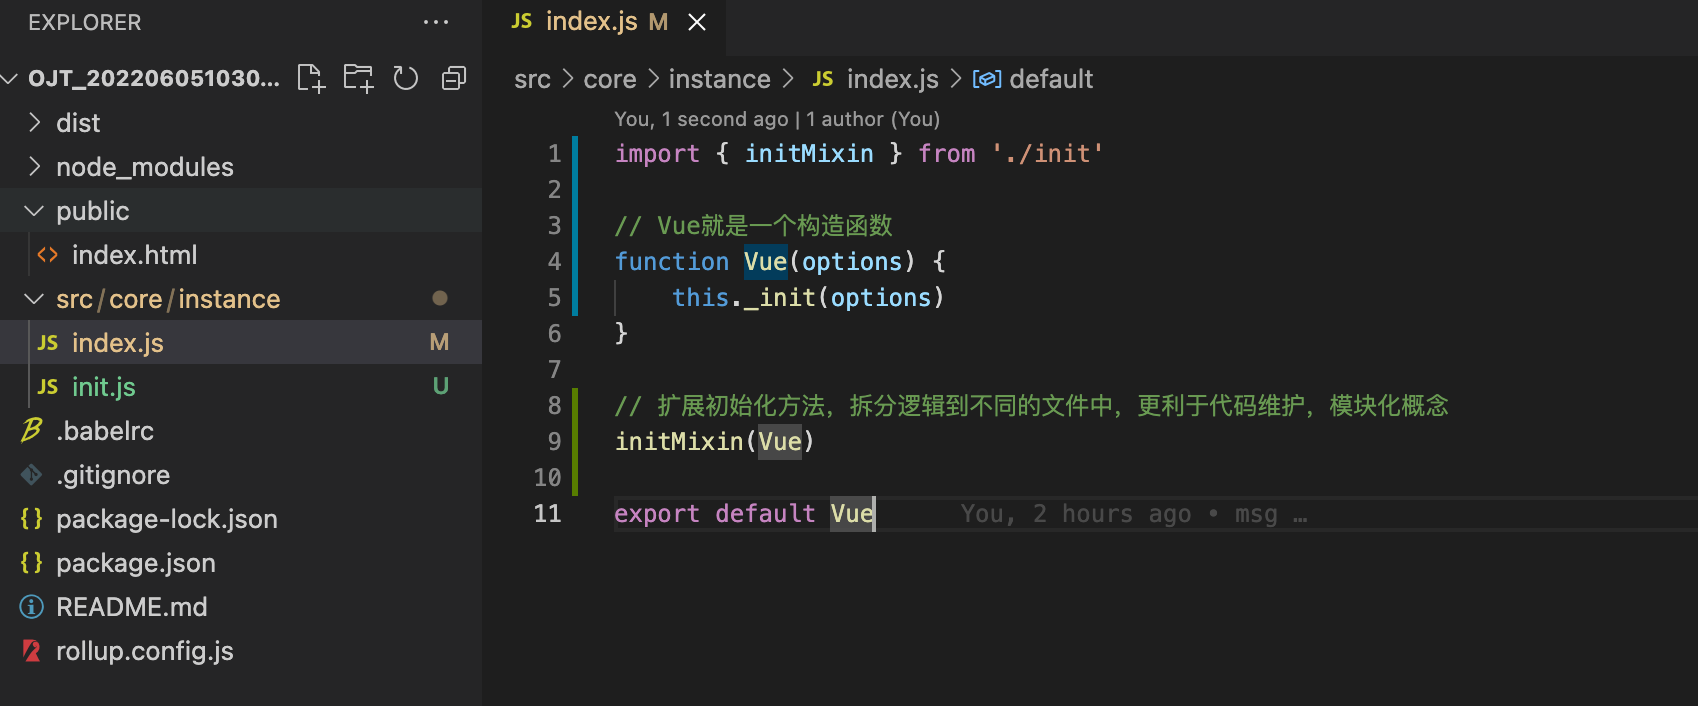Click the default symbol breadcrumb

click(x=1051, y=79)
